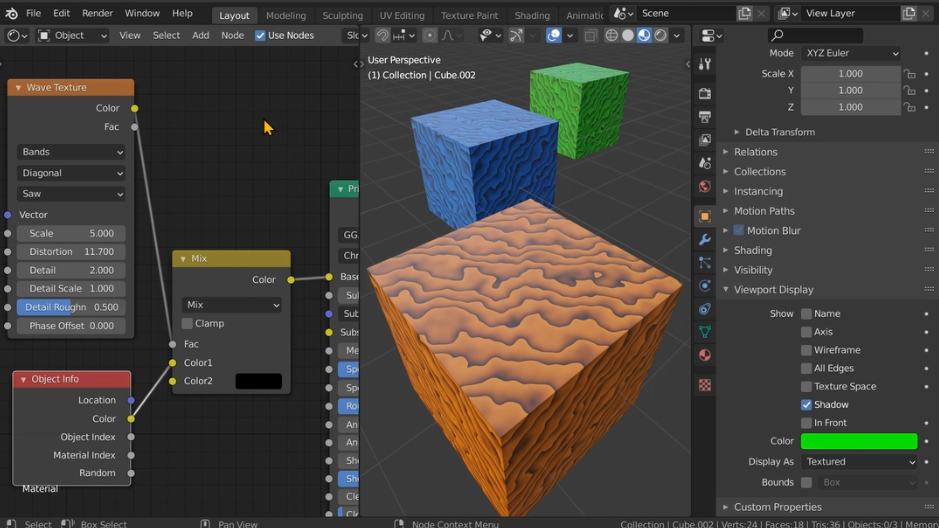This screenshot has height=528, width=939.
Task: Disable the Shadow checkbox
Action: coord(806,405)
